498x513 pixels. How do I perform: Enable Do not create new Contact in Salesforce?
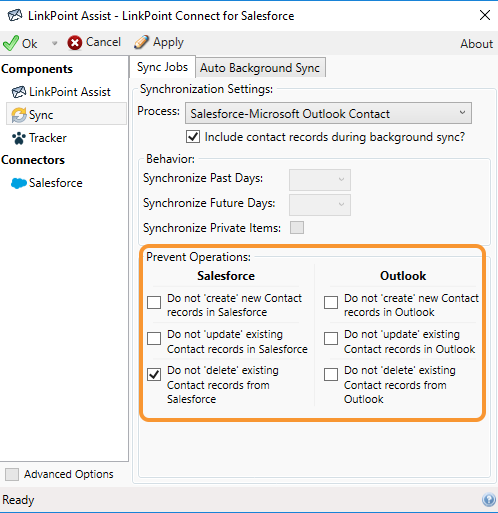[x=154, y=302]
